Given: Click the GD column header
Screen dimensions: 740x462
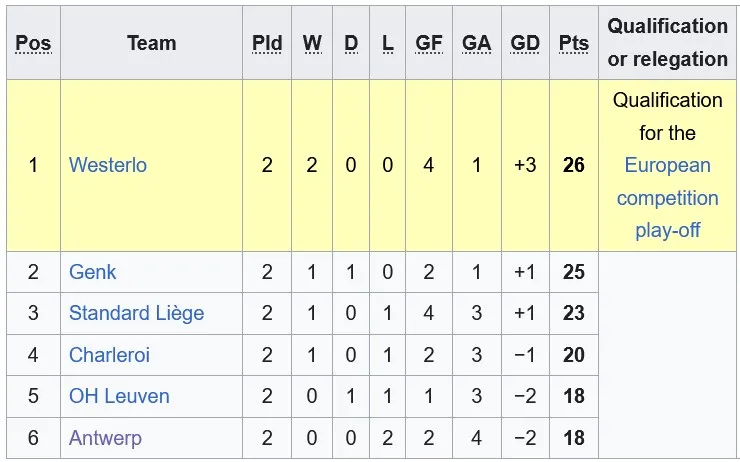Looking at the screenshot, I should point(525,43).
